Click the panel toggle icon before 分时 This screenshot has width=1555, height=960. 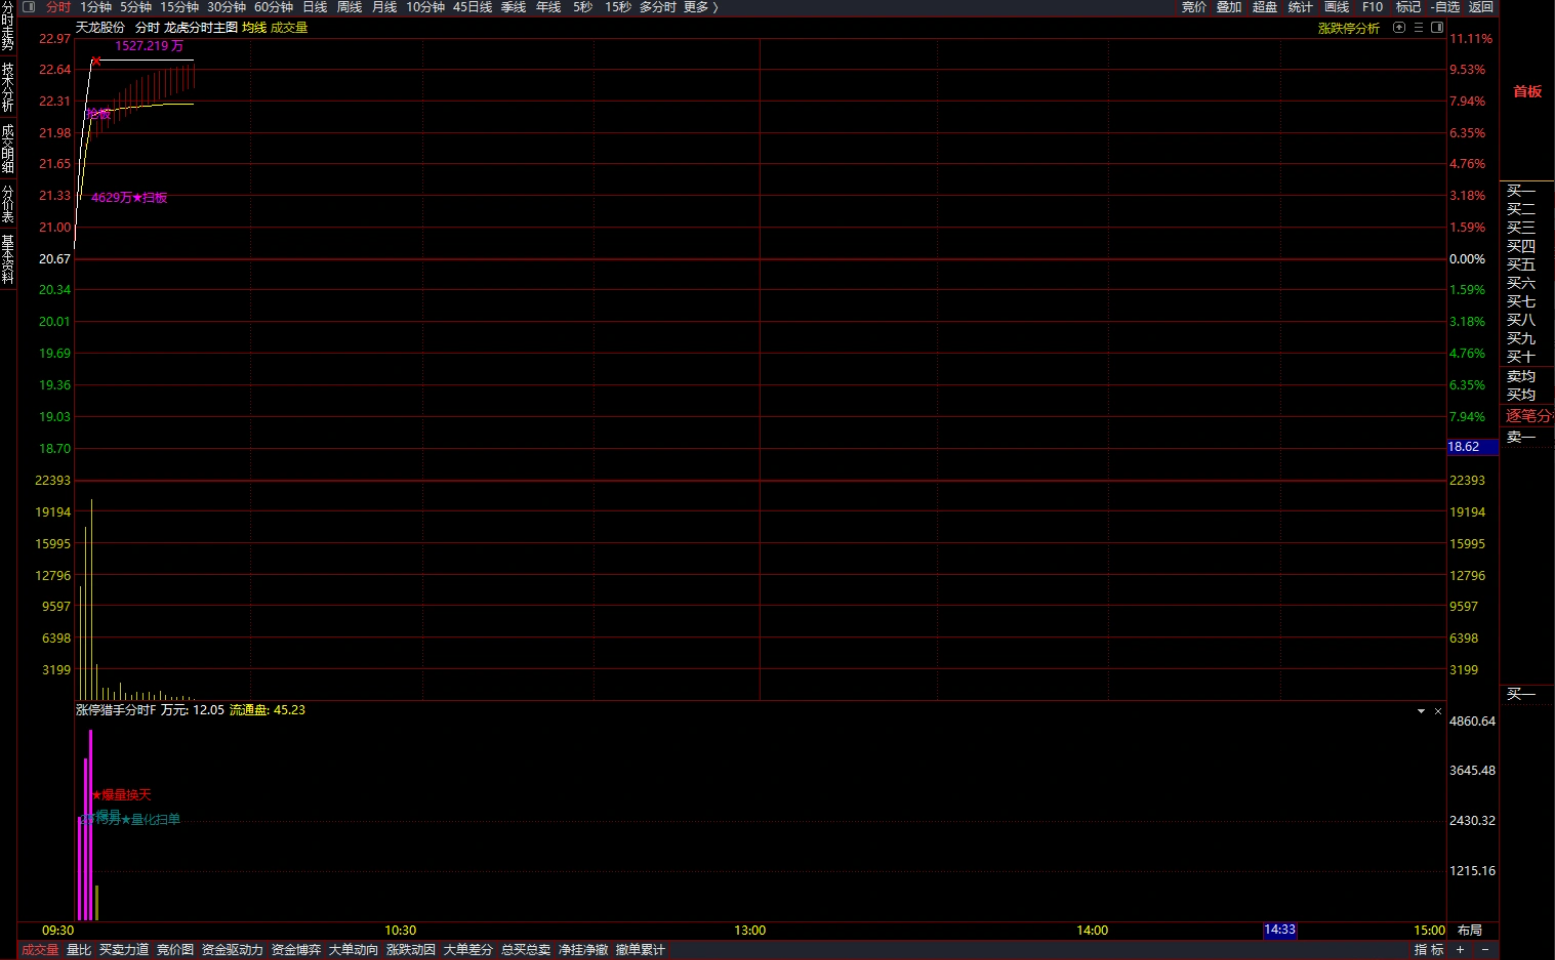click(29, 7)
